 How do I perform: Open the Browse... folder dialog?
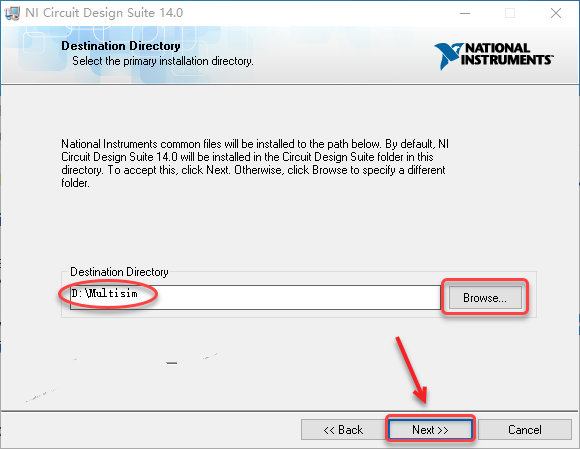[485, 297]
